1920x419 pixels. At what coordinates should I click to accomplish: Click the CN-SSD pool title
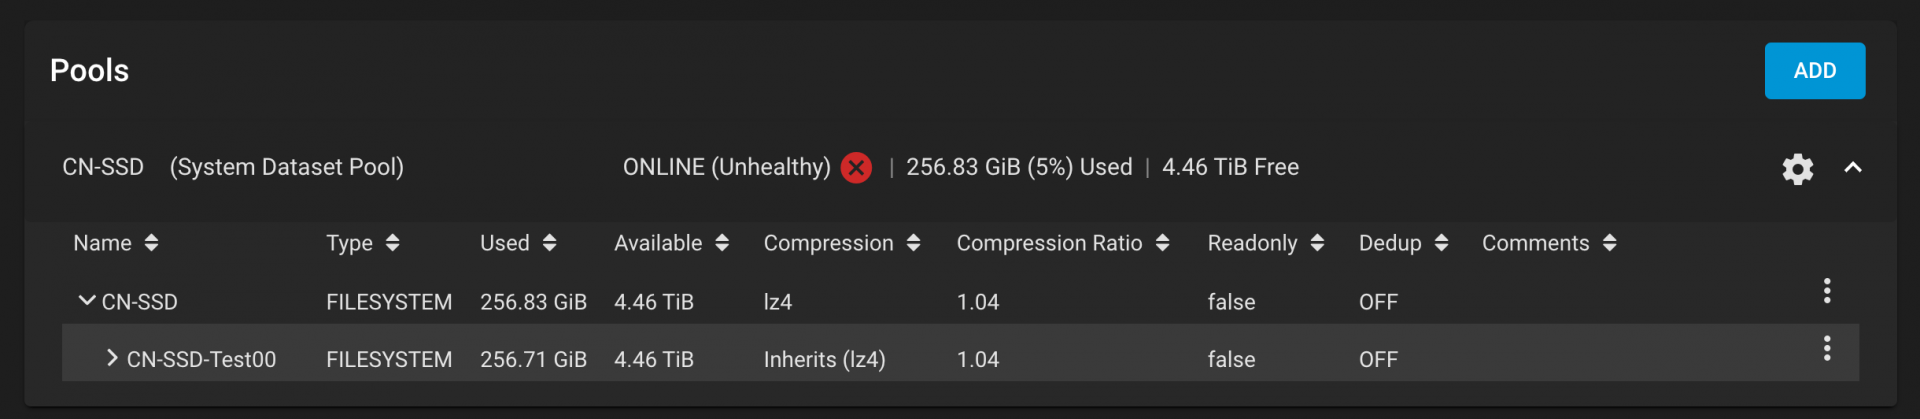tap(103, 167)
